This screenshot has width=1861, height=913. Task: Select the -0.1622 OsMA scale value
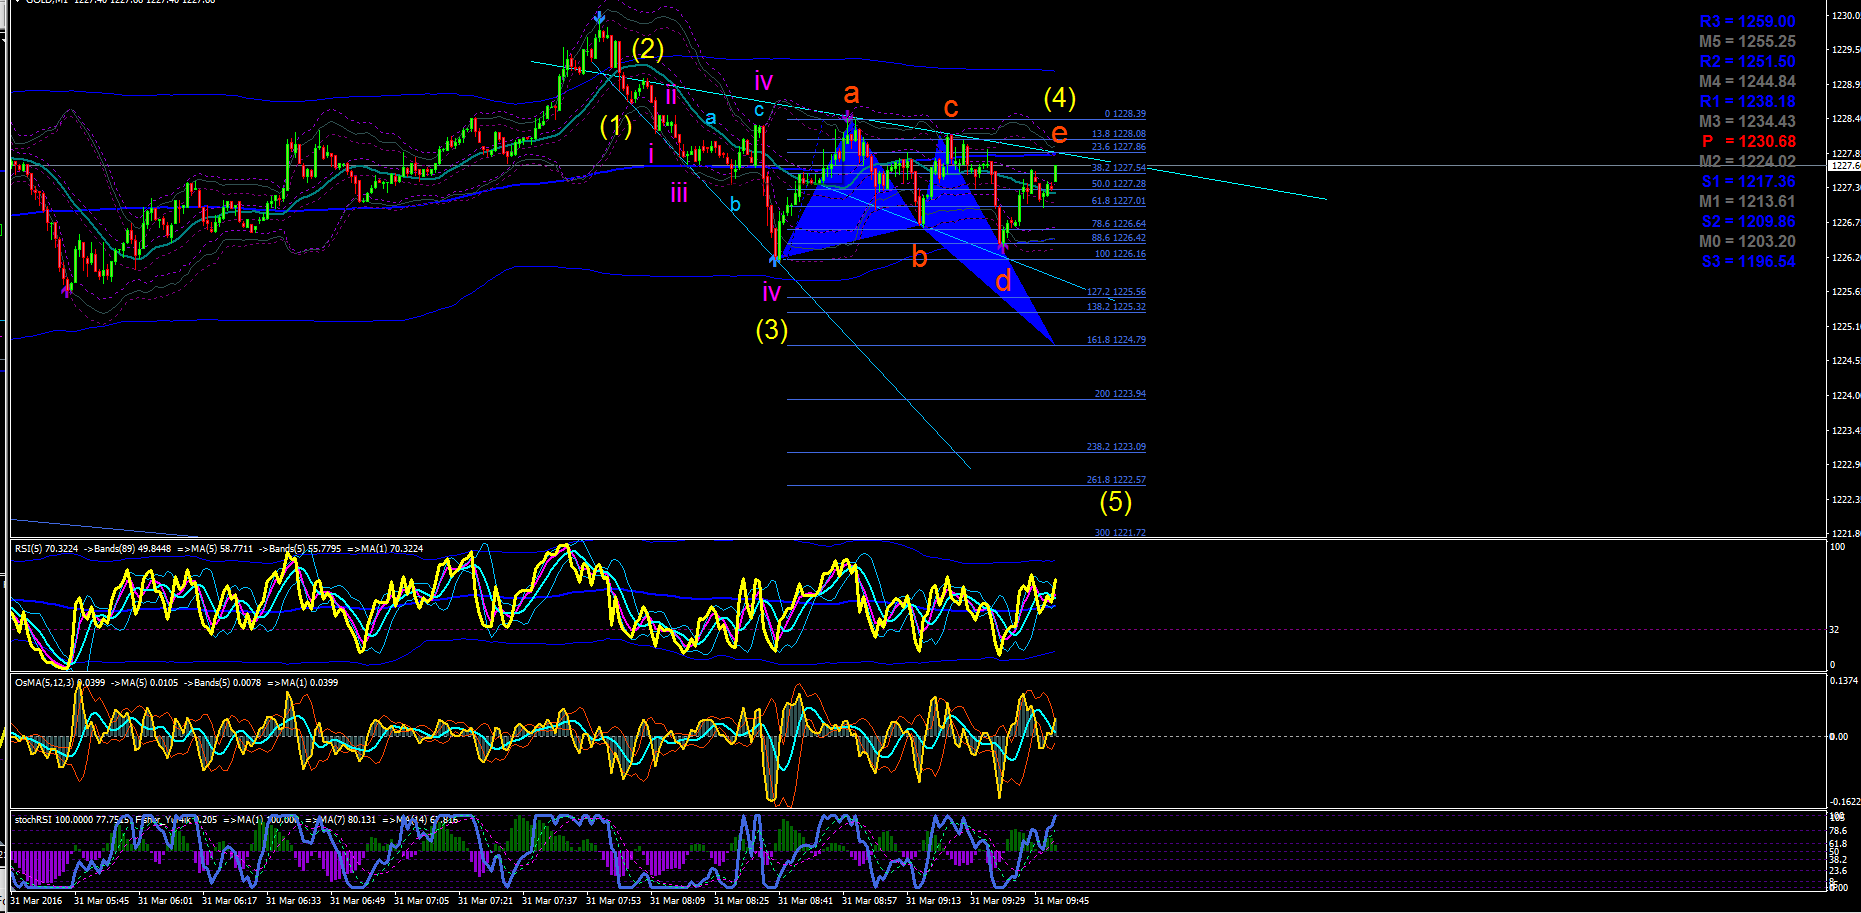[x=1845, y=802]
